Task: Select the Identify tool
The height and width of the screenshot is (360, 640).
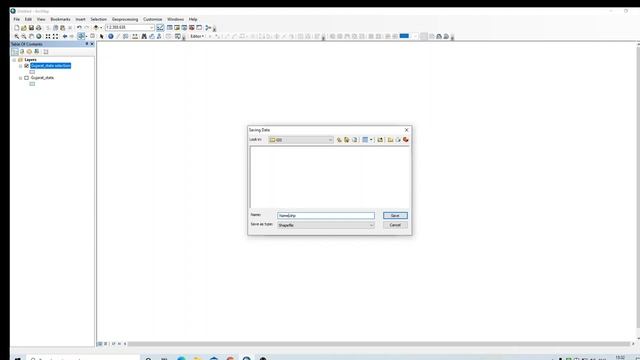Action: 111,36
